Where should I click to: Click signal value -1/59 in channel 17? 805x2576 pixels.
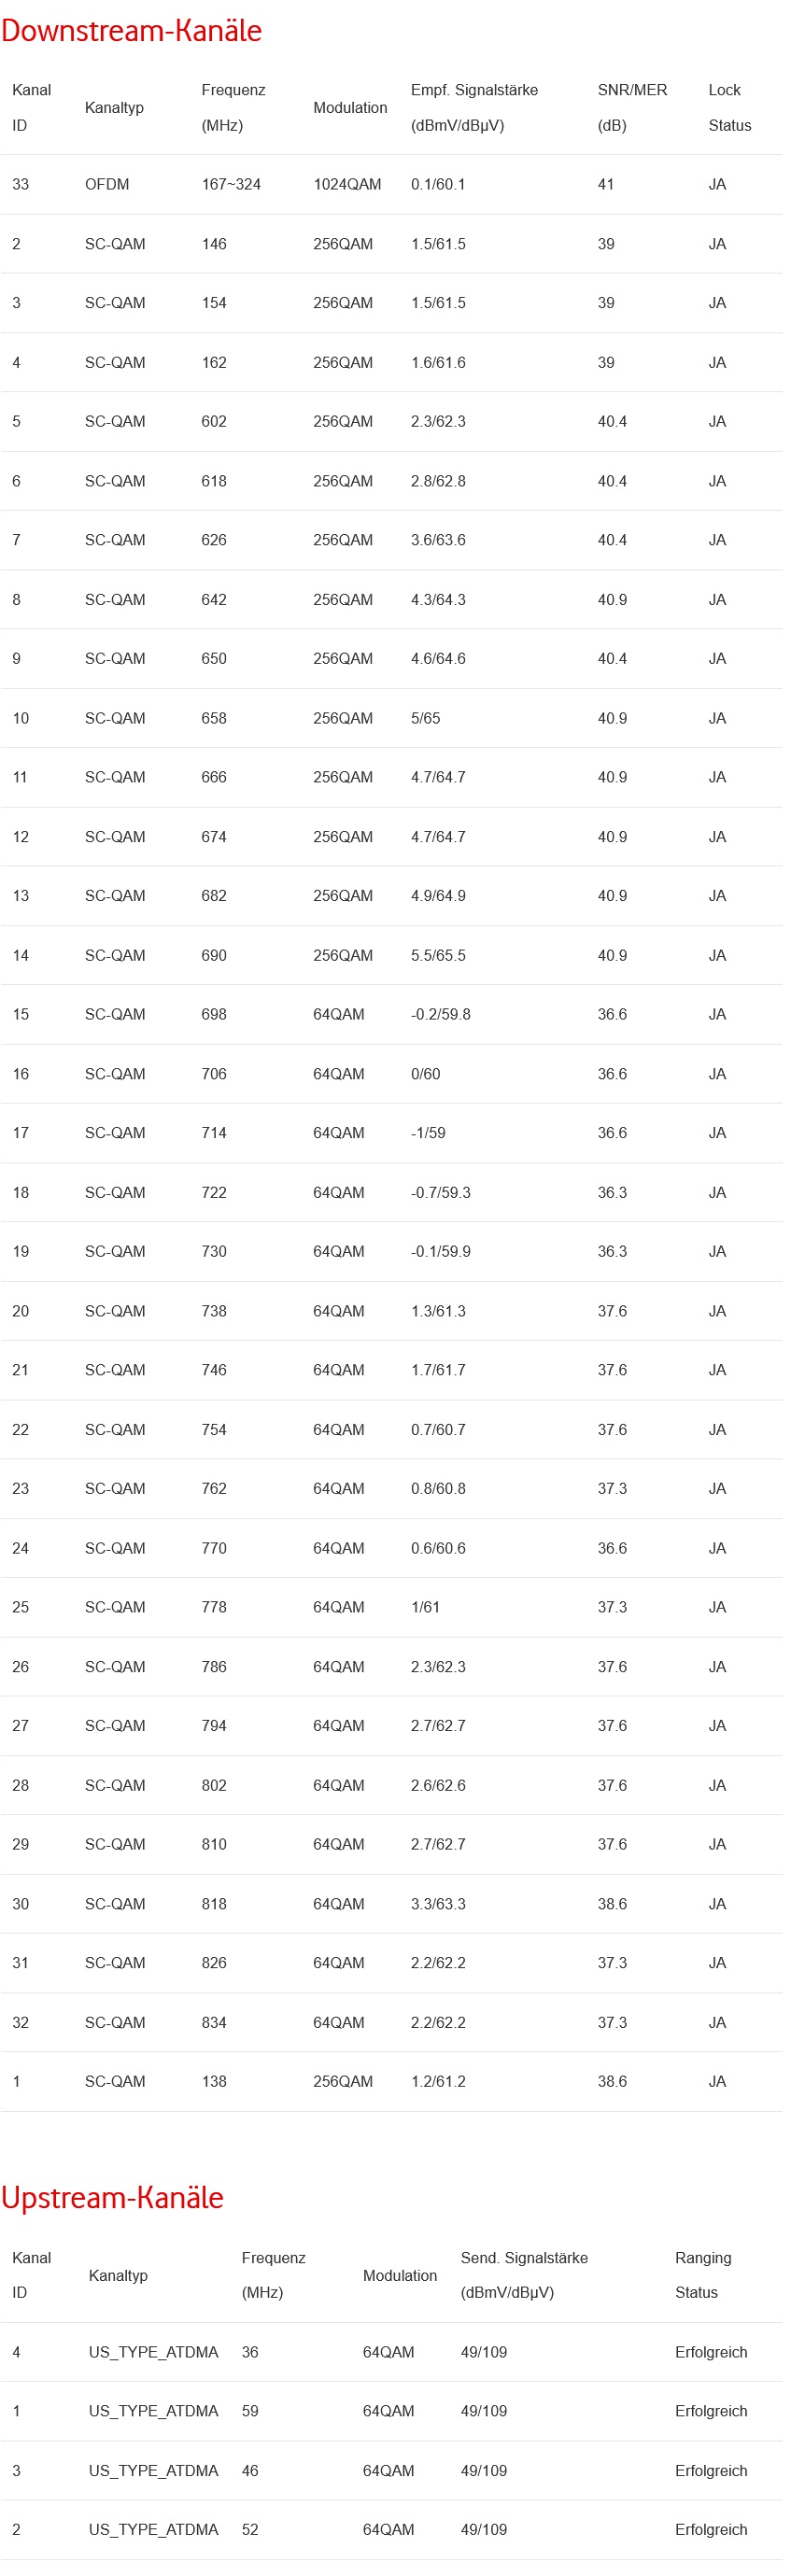[x=428, y=1133]
